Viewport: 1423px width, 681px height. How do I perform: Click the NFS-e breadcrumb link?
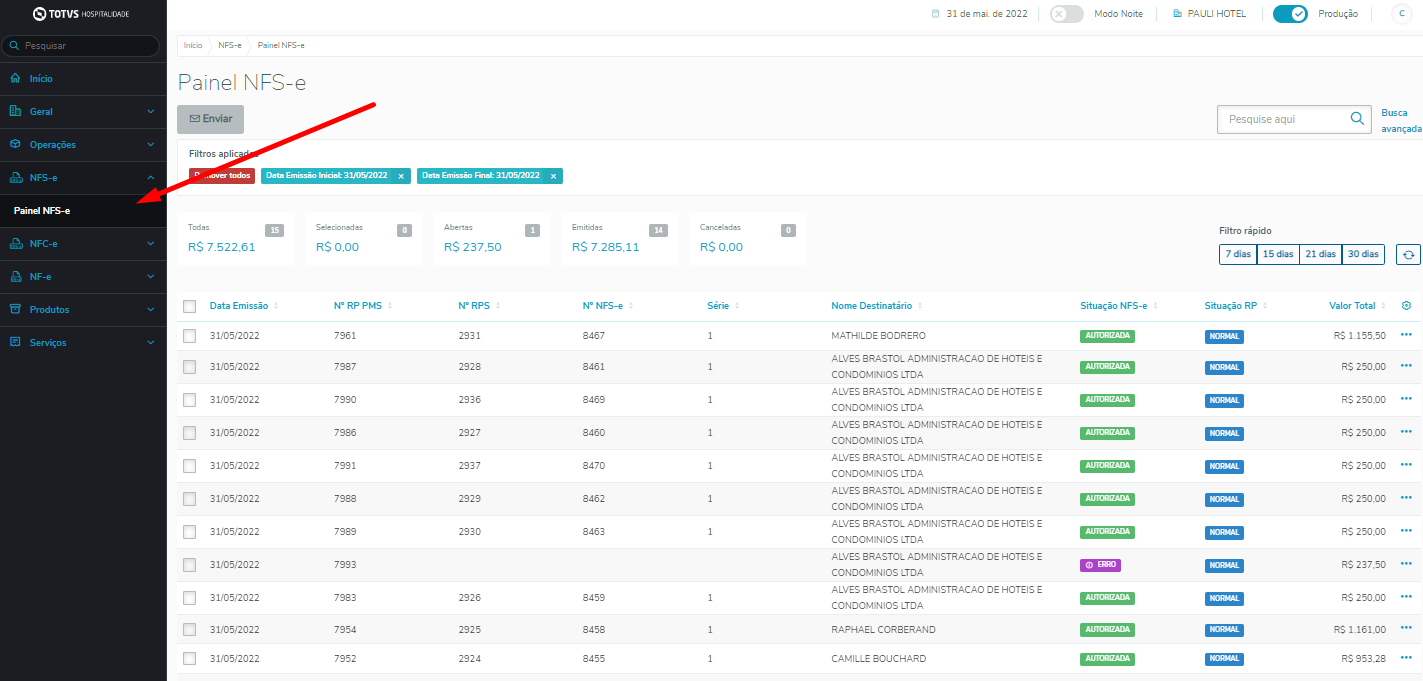coord(230,46)
